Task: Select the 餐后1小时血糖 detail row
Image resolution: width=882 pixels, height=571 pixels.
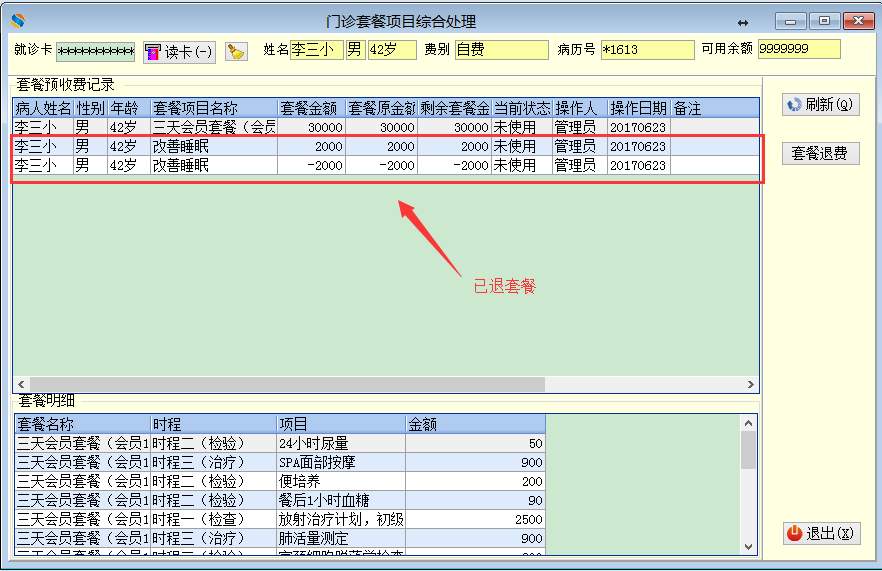Action: (280, 501)
